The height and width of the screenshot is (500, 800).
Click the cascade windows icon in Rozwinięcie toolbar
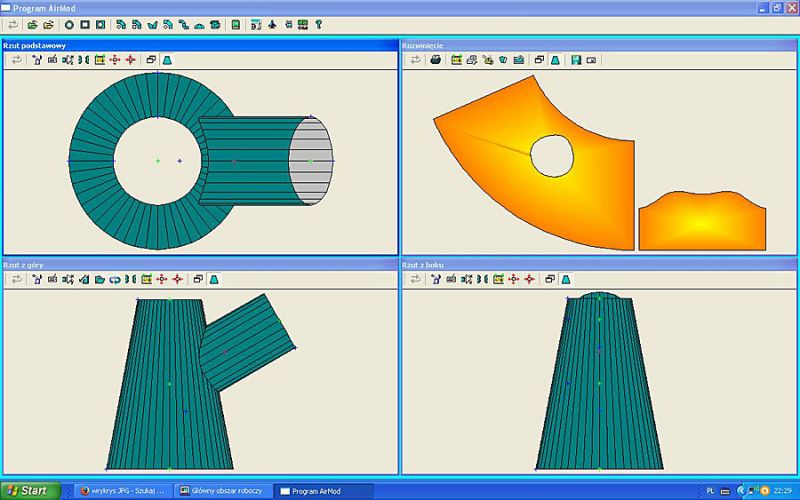click(538, 60)
